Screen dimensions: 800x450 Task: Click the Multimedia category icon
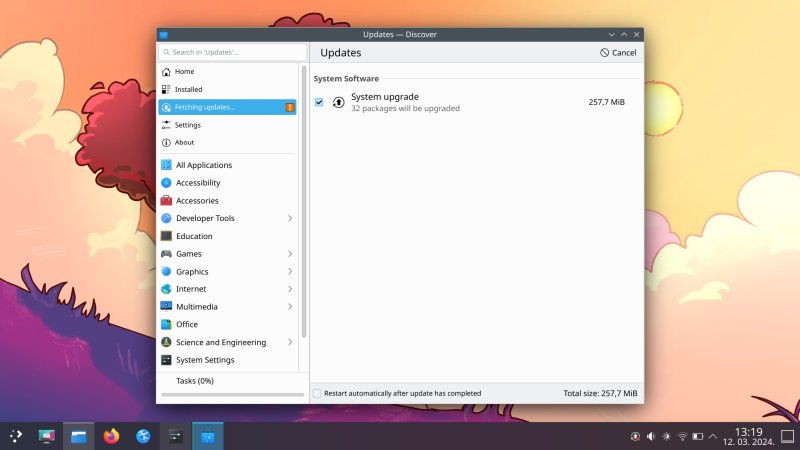coord(166,307)
